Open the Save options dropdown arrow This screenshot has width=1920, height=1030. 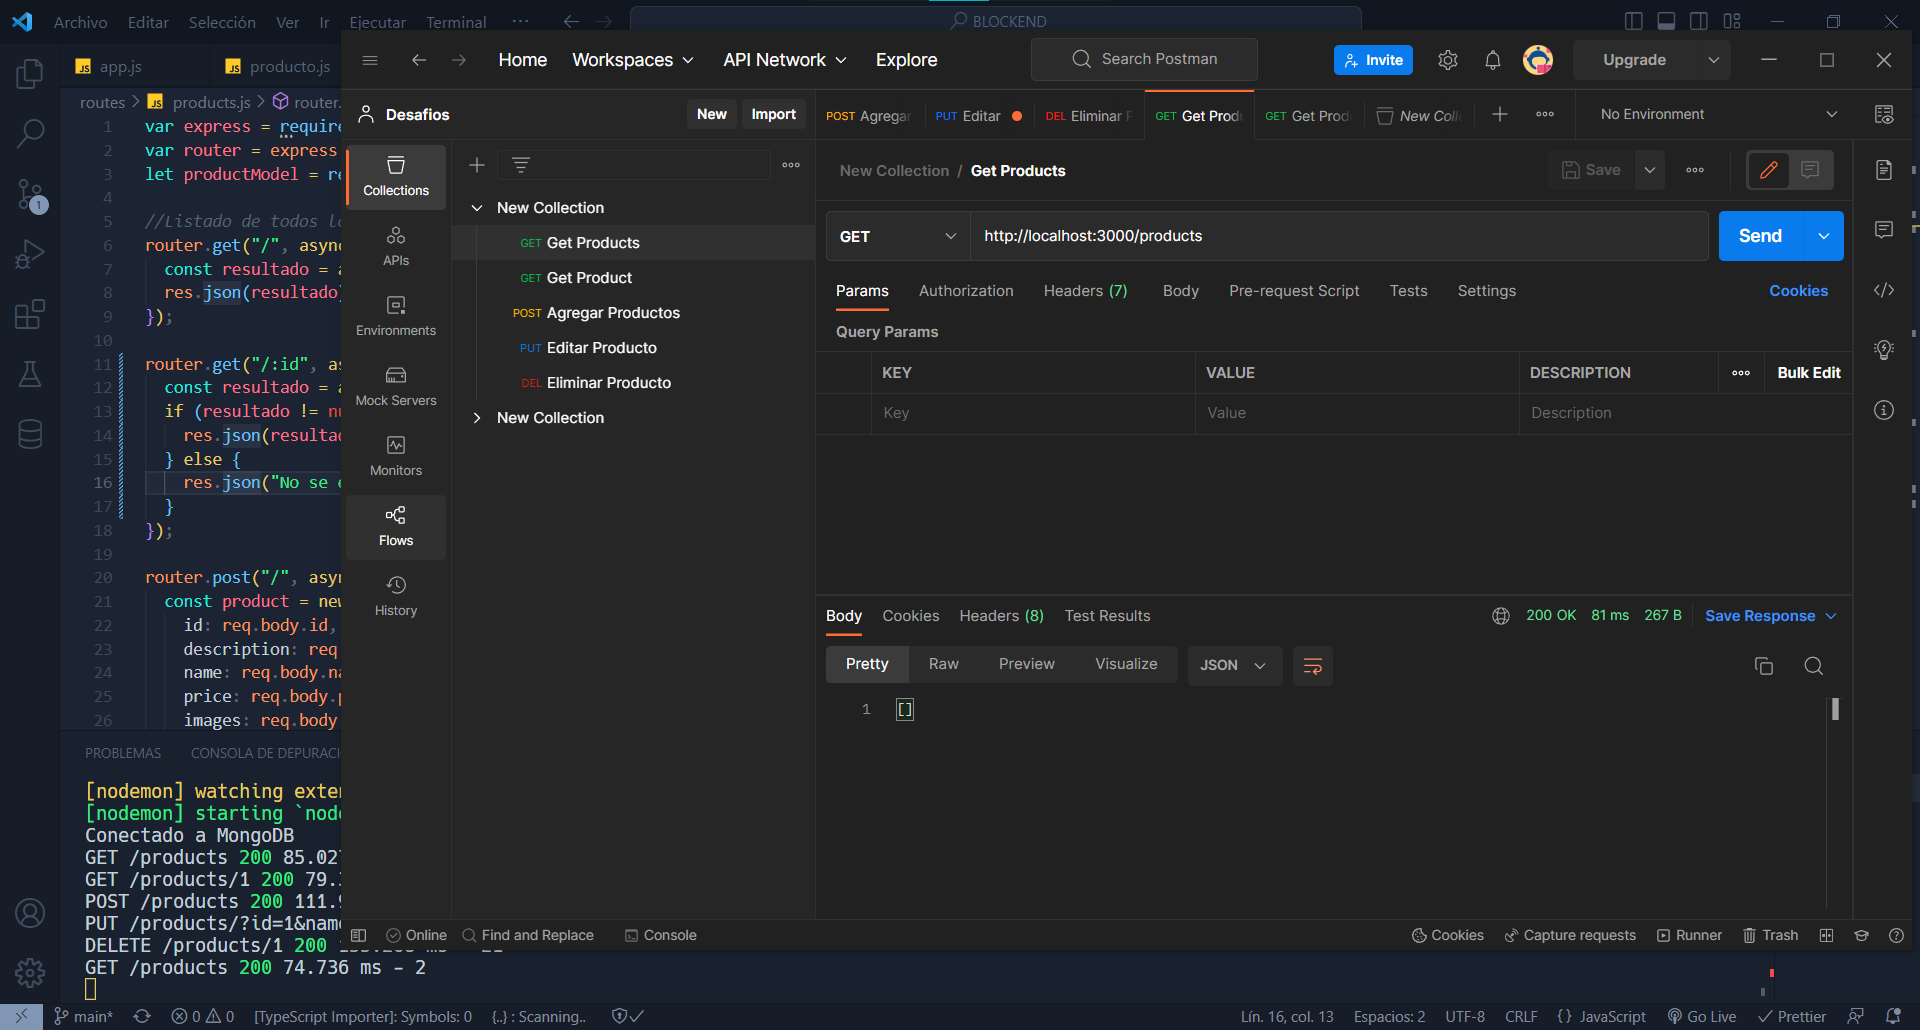[1650, 170]
